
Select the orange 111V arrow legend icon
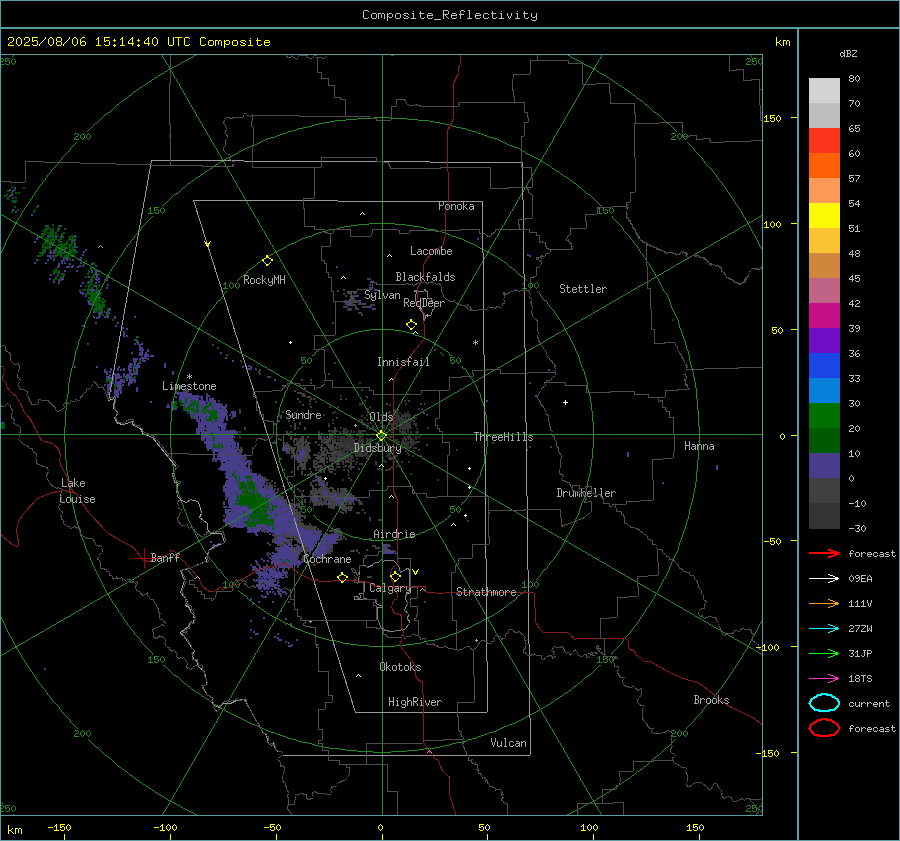824,603
